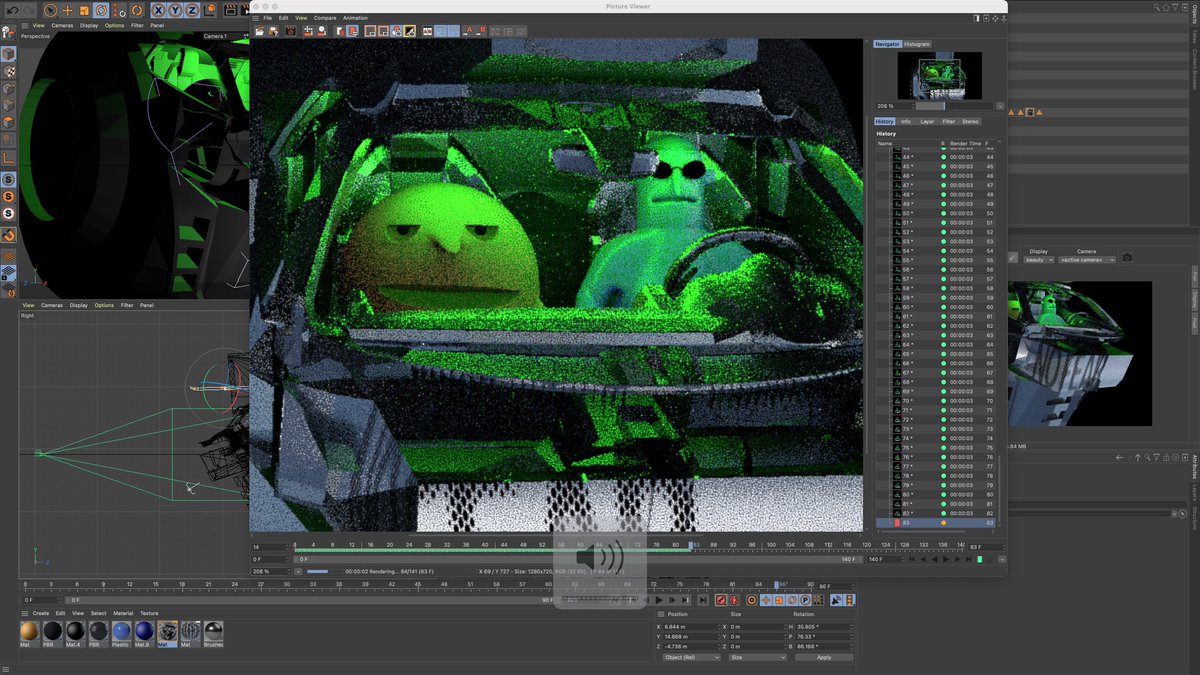Open the Navigator zoom options dropdown

[x=1000, y=105]
